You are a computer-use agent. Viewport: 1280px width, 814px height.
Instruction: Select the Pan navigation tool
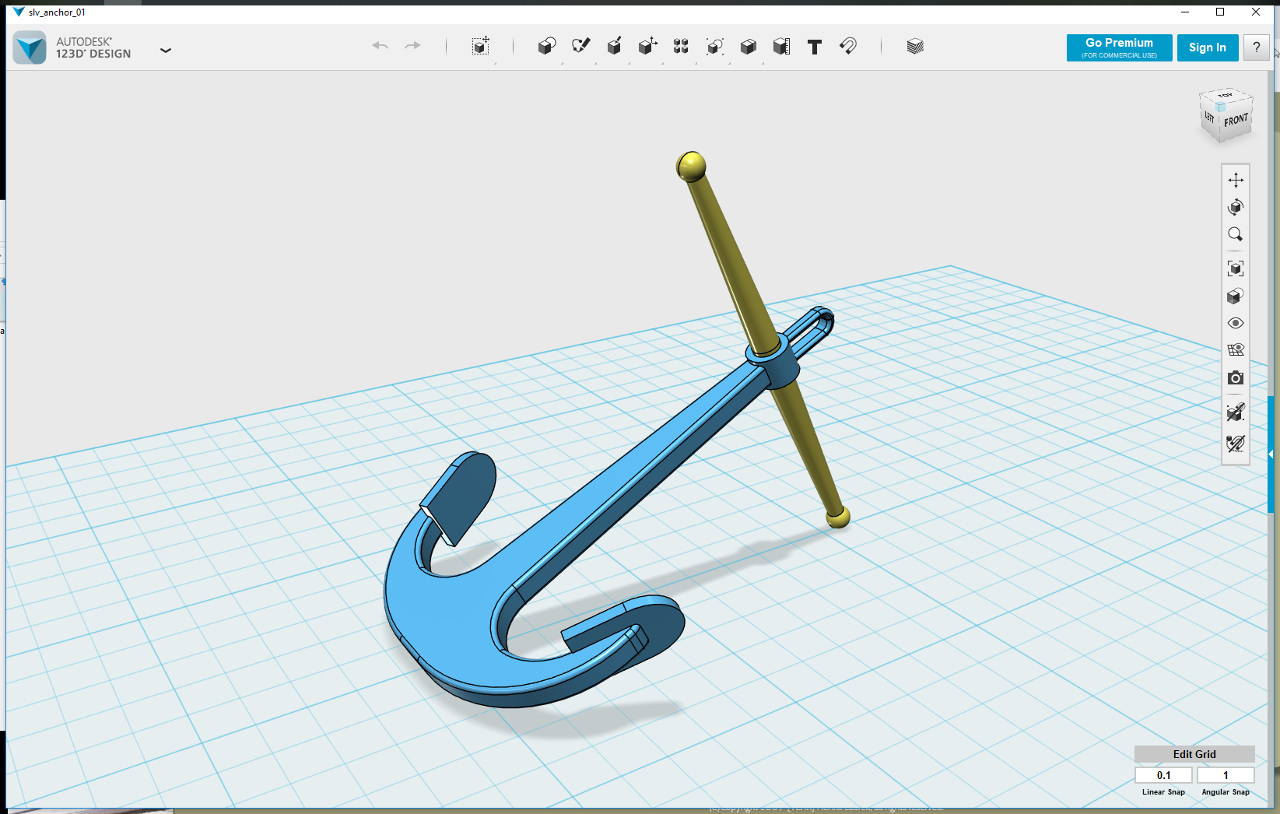point(1236,180)
